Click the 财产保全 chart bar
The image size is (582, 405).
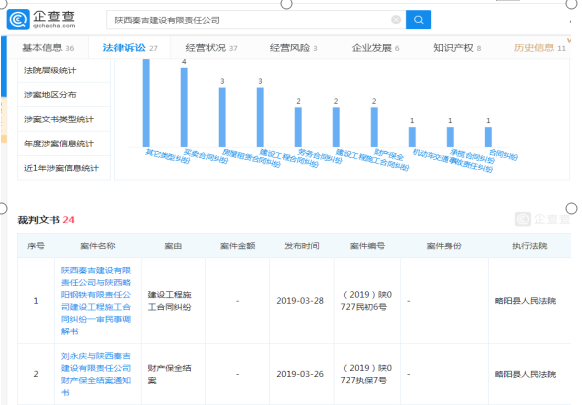point(374,127)
